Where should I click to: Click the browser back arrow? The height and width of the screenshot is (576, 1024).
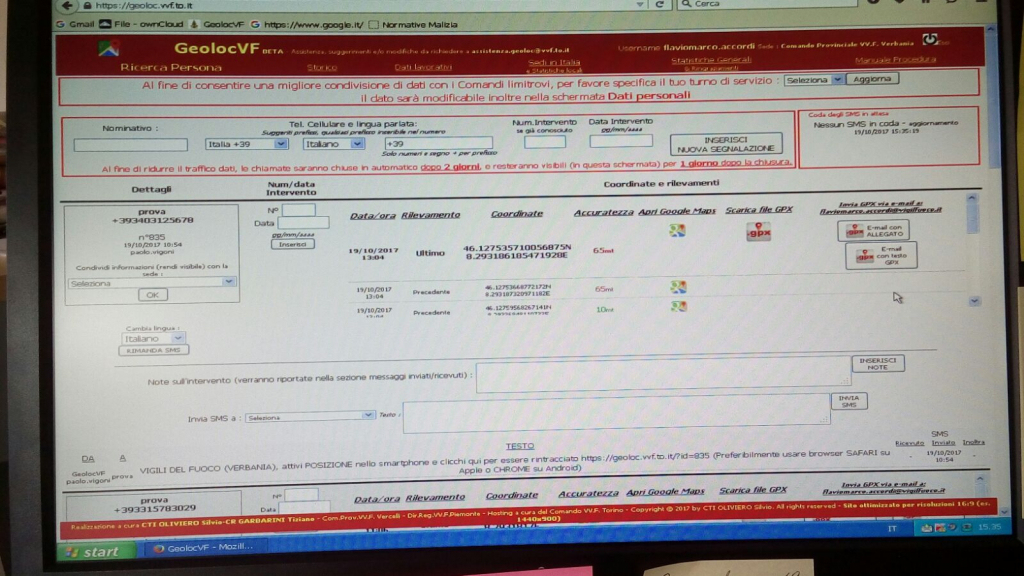click(67, 5)
